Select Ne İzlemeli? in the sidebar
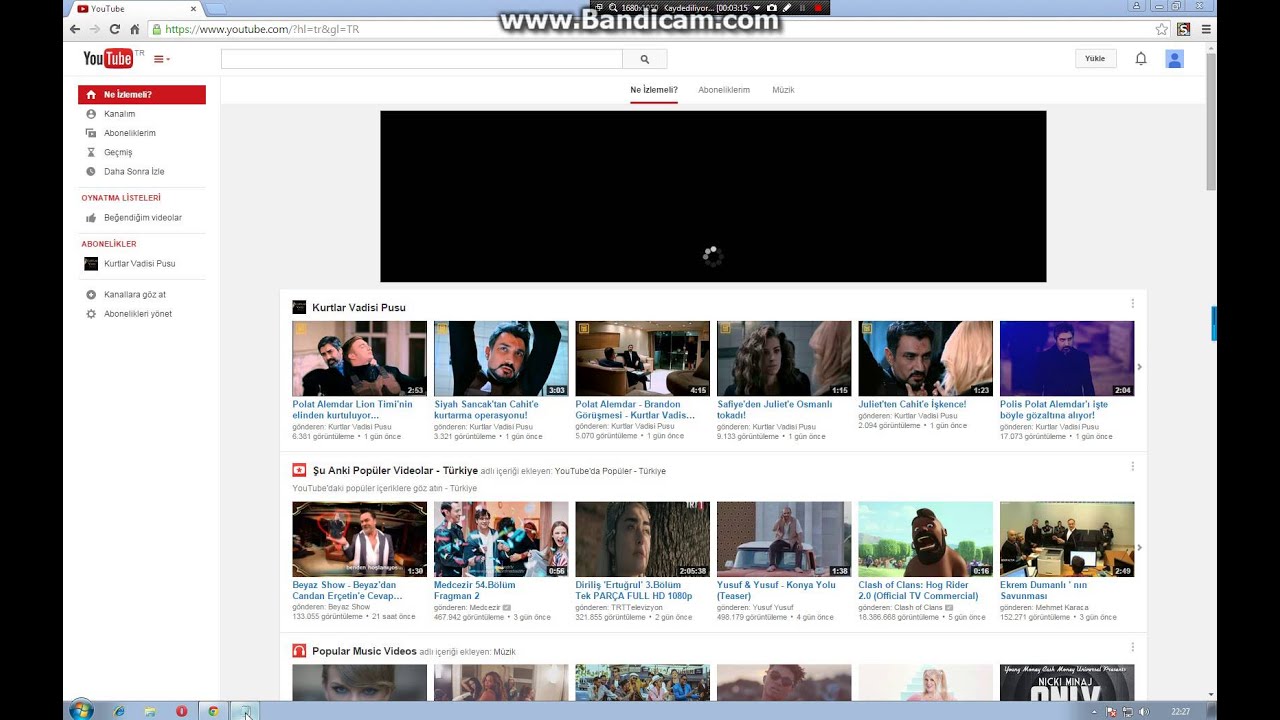 (142, 95)
